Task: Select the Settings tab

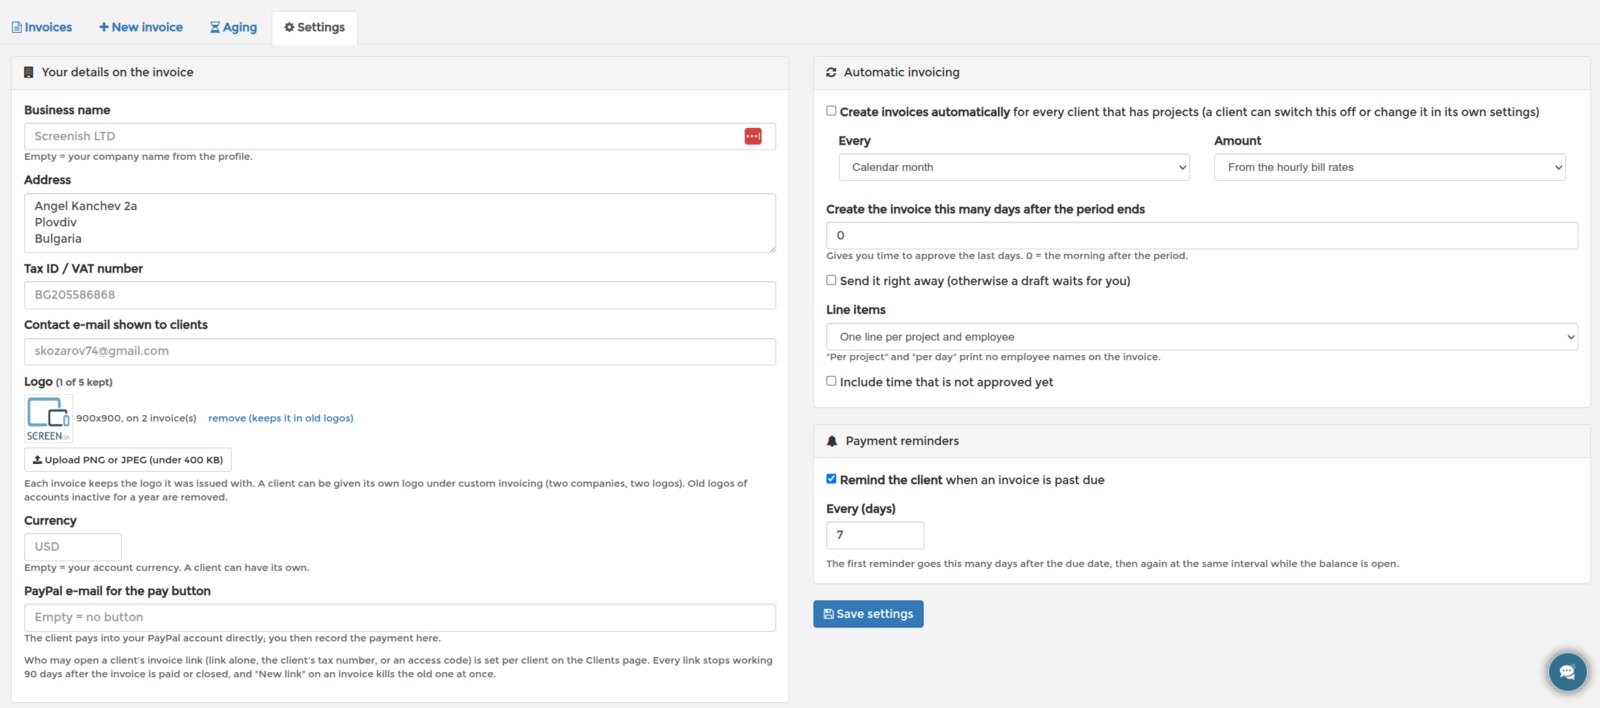Action: [314, 27]
